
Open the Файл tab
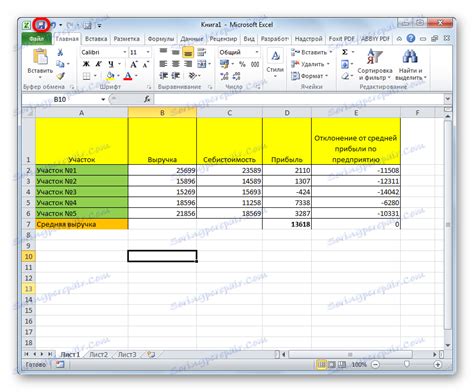click(x=36, y=39)
